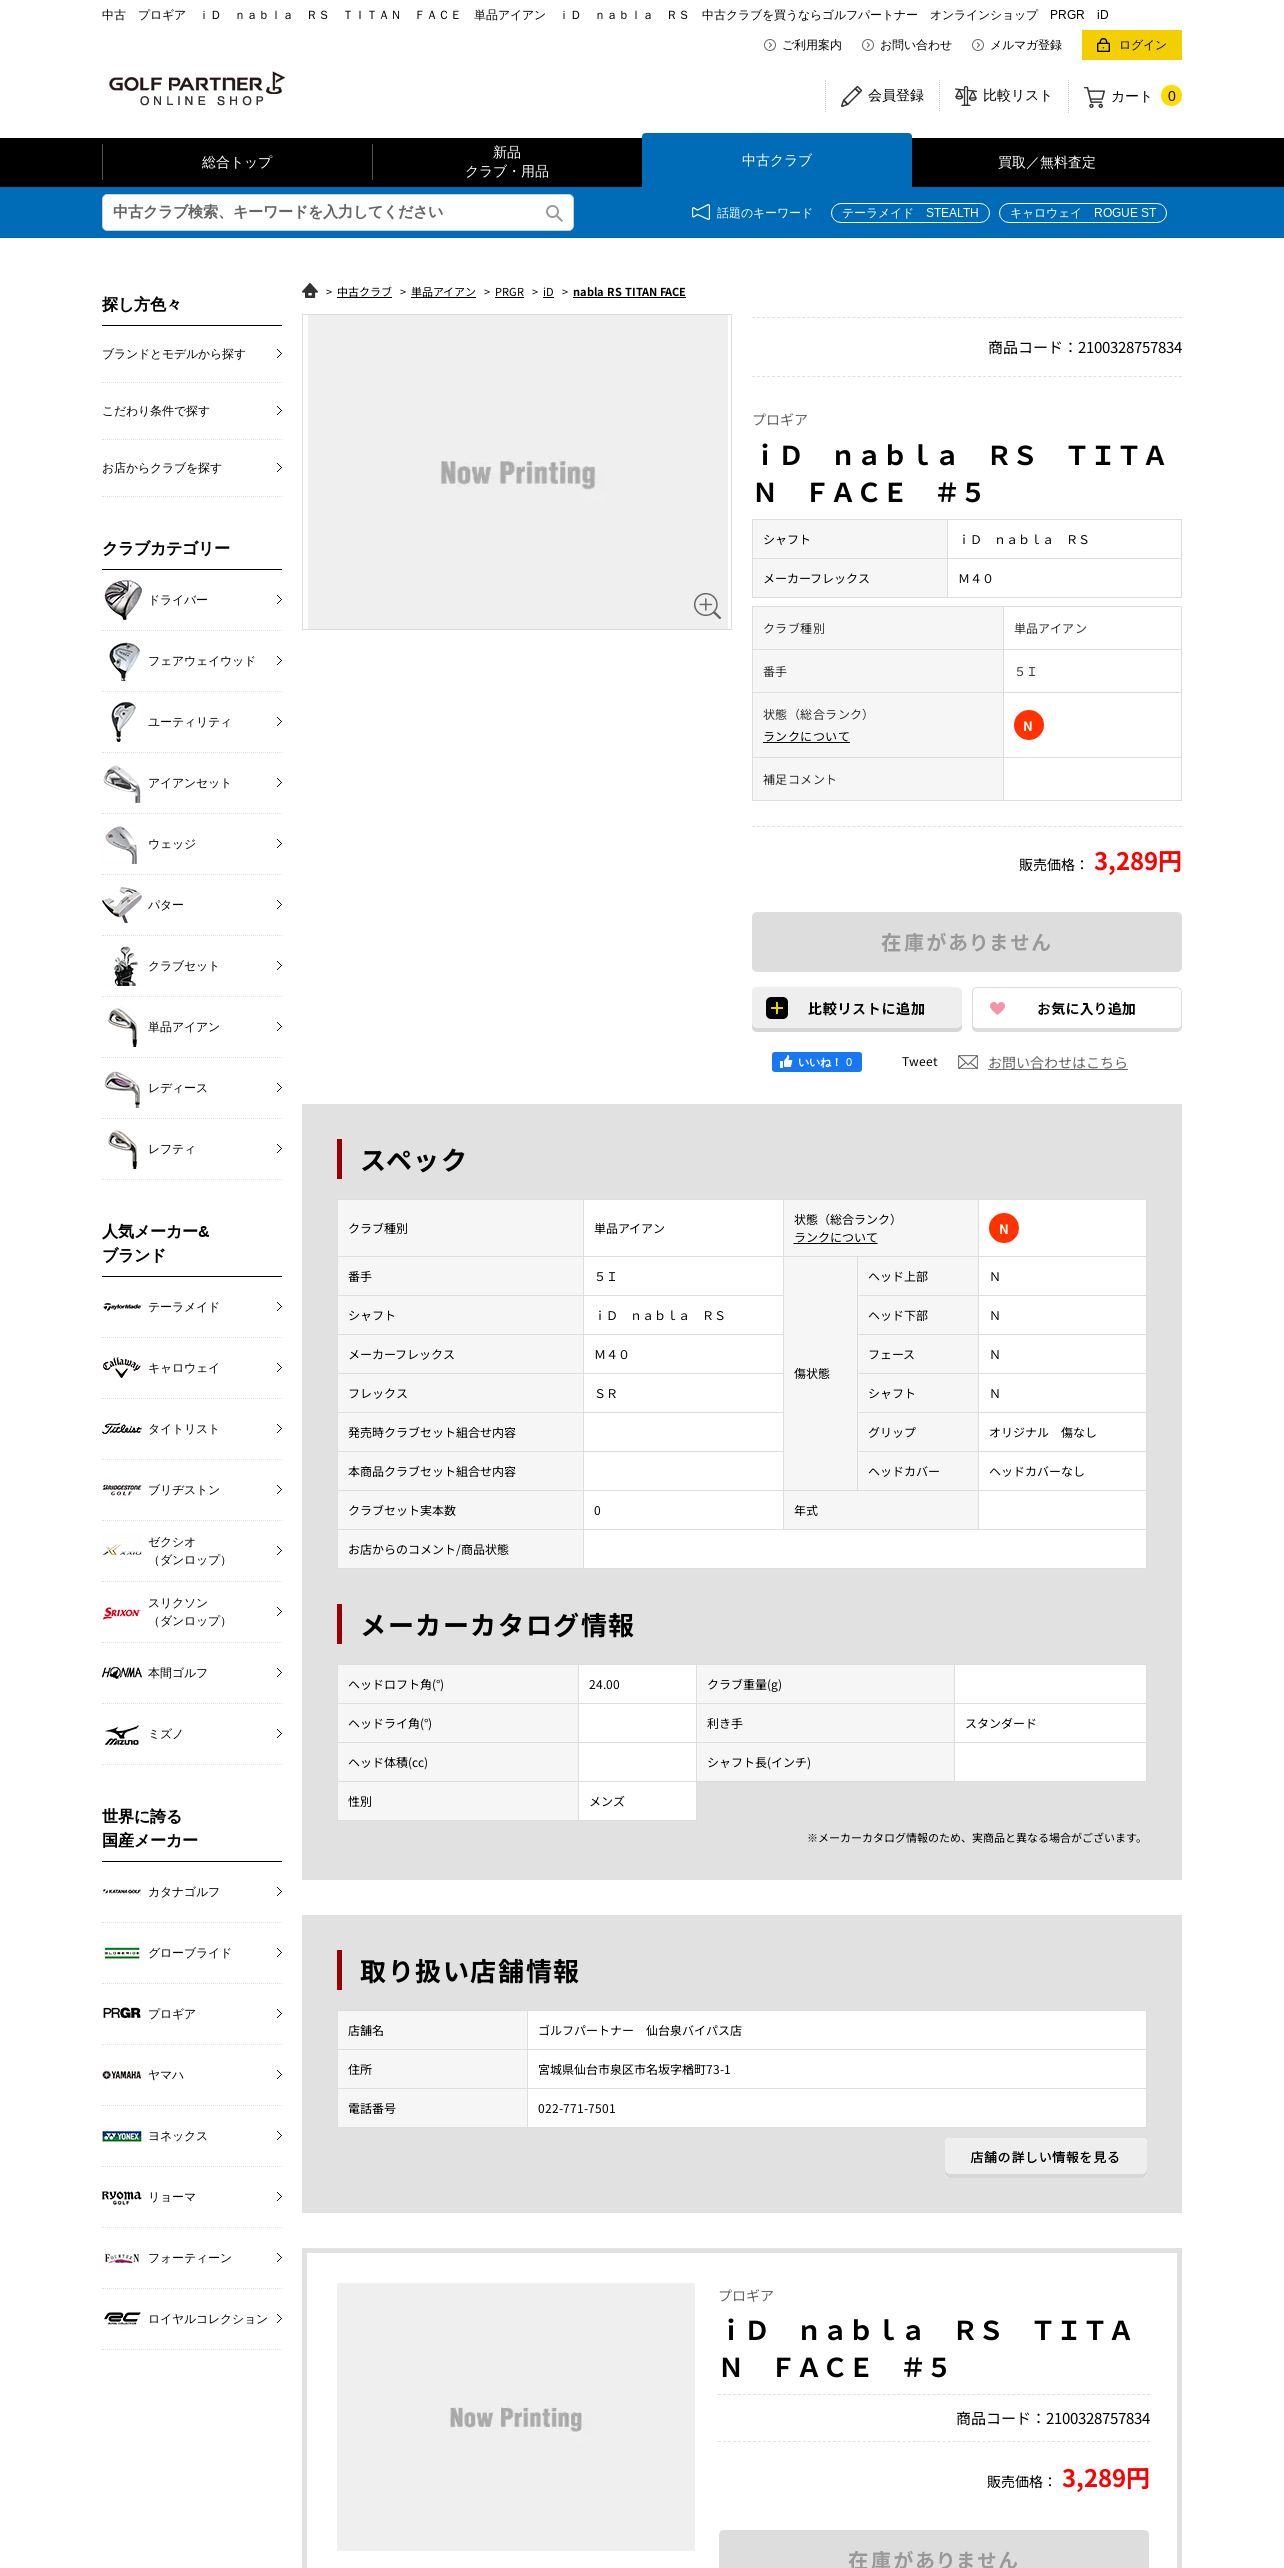Click the pencil 会員登録 icon
1284x2568 pixels.
pyautogui.click(x=851, y=96)
